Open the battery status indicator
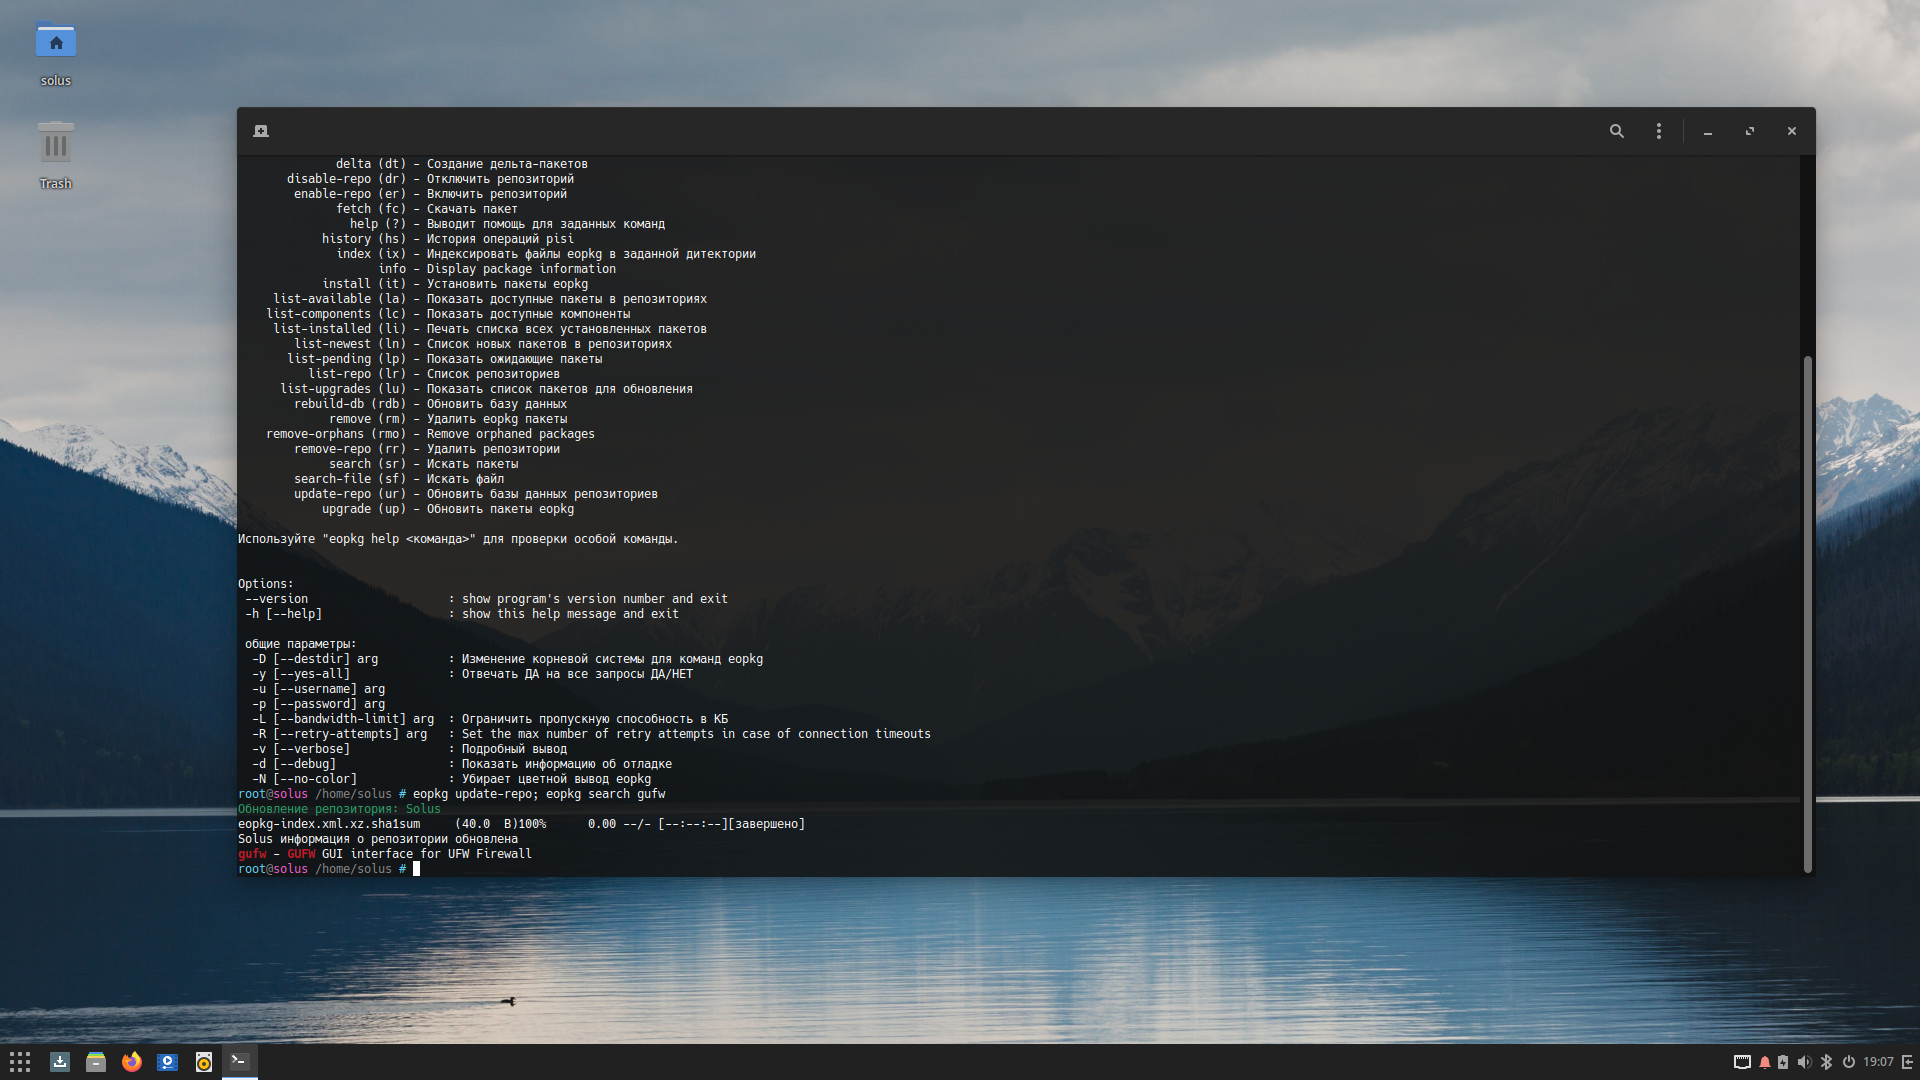This screenshot has height=1080, width=1920. click(x=1783, y=1062)
